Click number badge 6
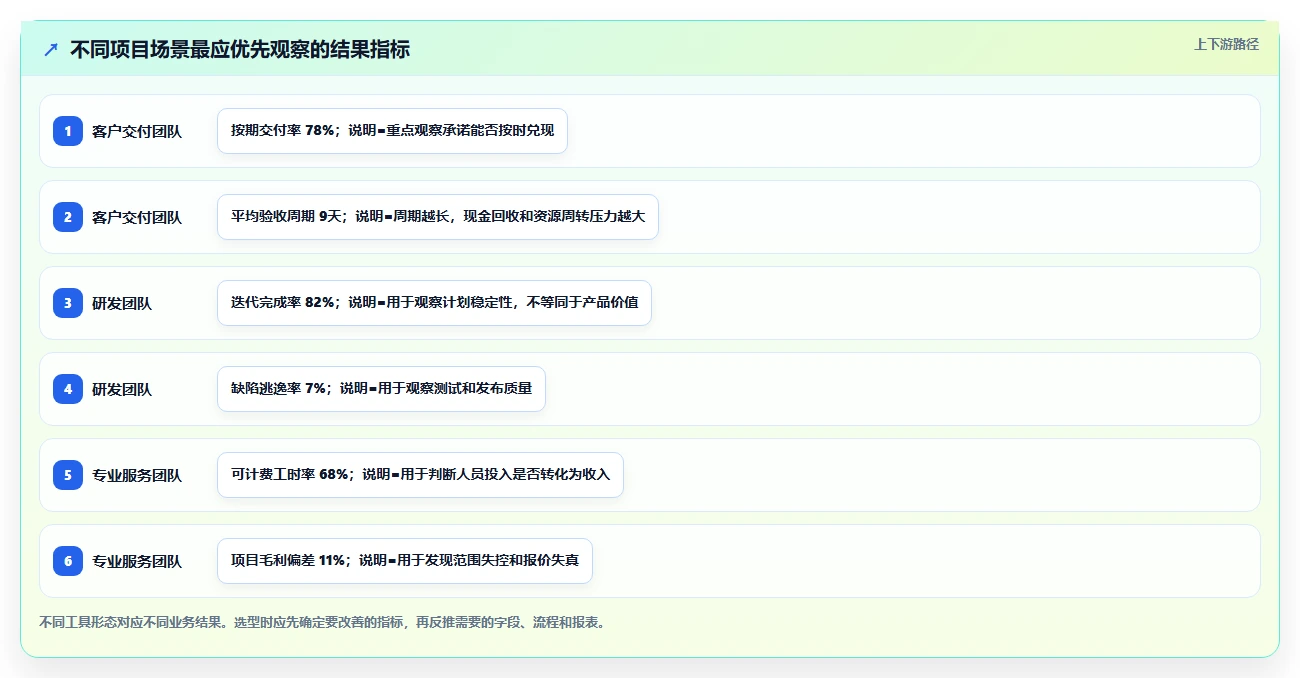Image resolution: width=1300 pixels, height=678 pixels. pos(68,561)
